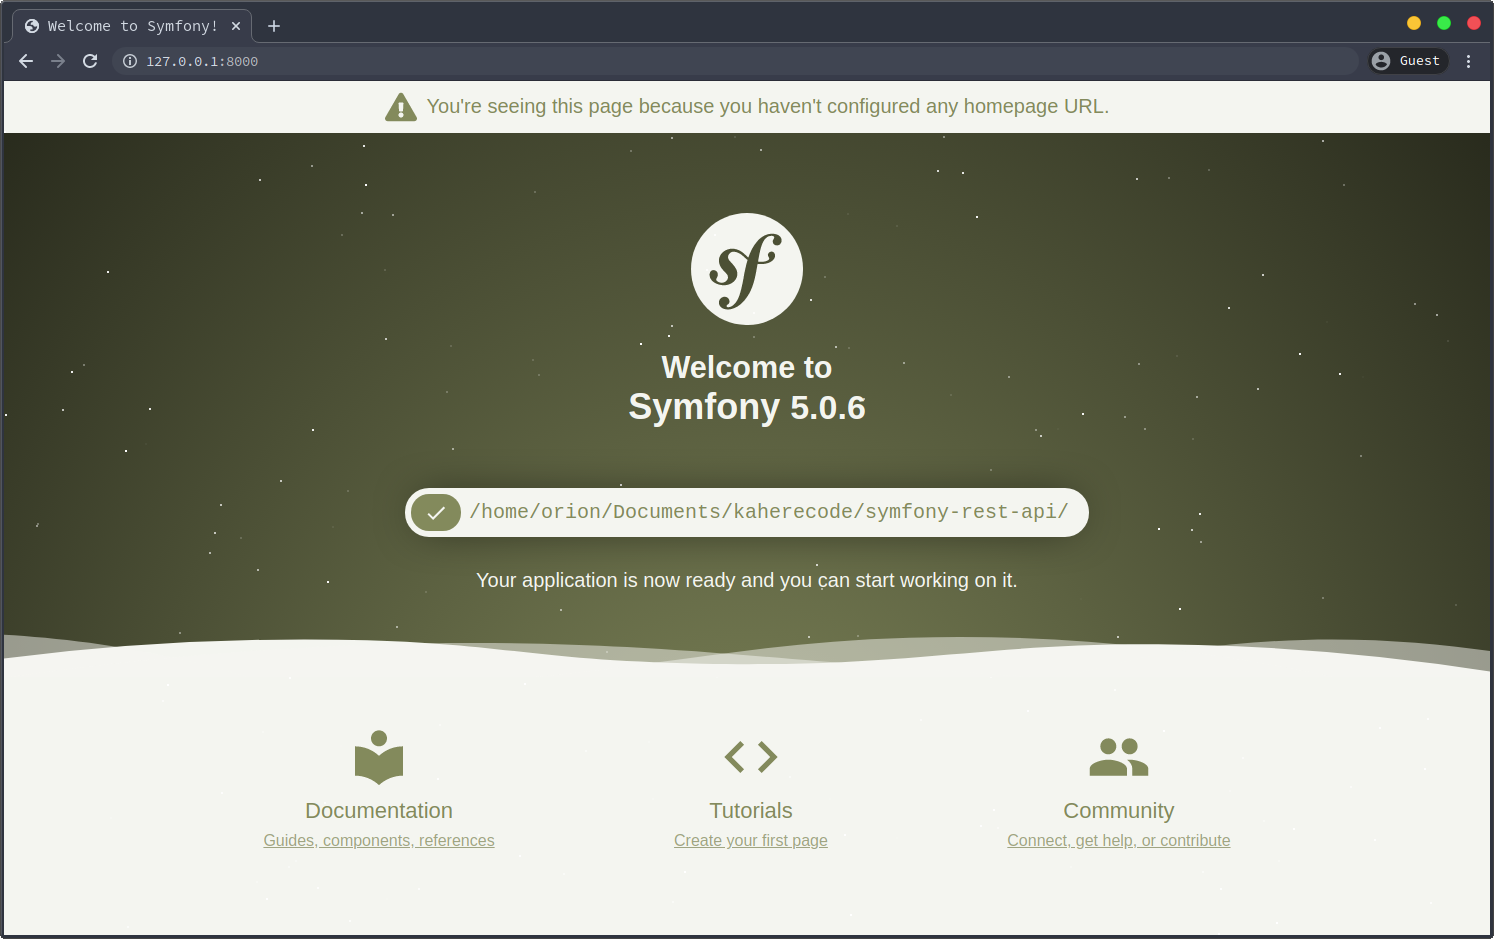Open the Guides, components, references link
This screenshot has height=939, width=1494.
pos(379,841)
